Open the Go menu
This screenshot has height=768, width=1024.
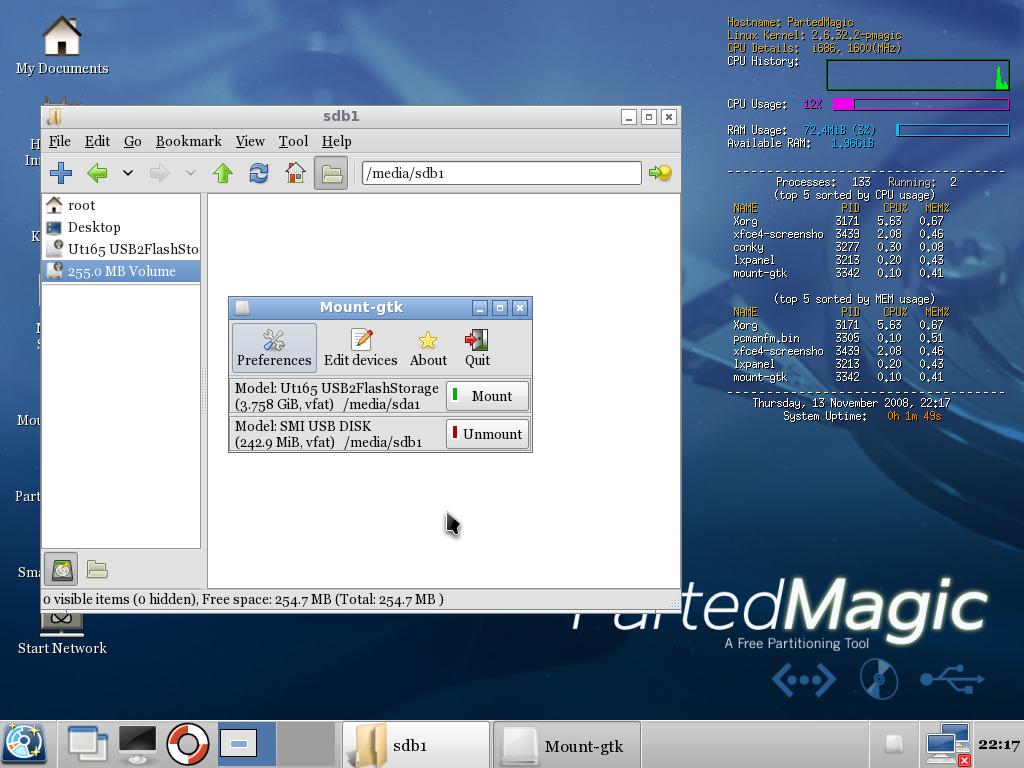tap(133, 141)
